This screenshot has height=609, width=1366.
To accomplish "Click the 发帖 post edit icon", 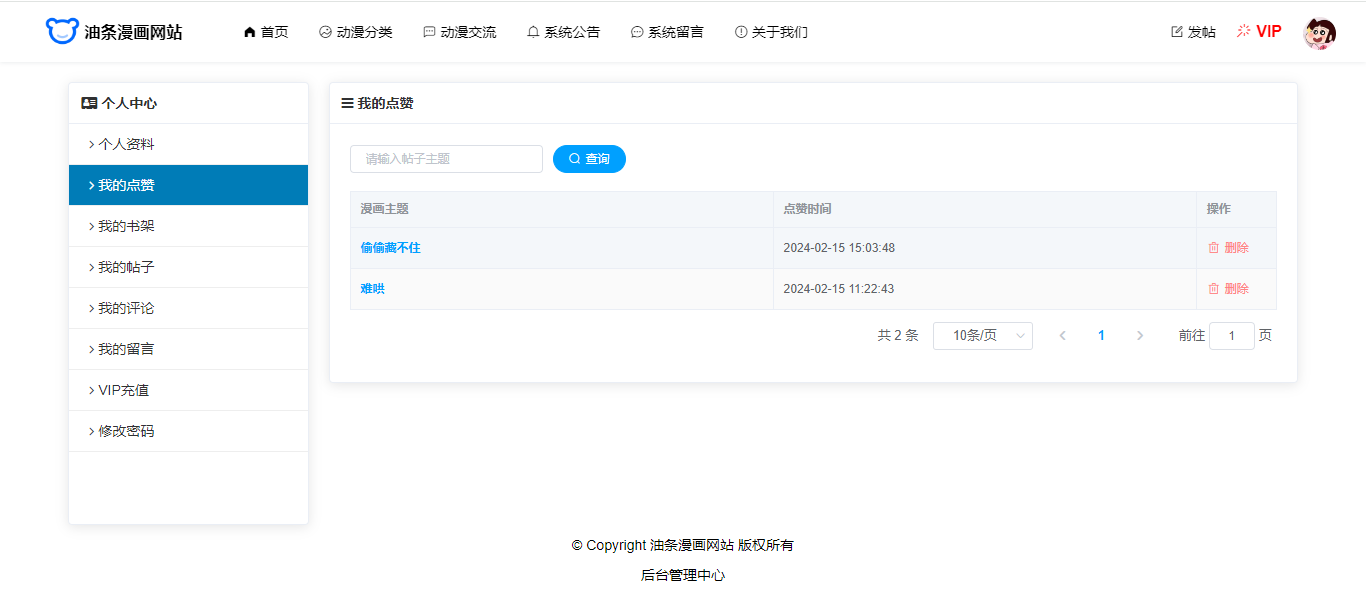I will tap(1177, 32).
